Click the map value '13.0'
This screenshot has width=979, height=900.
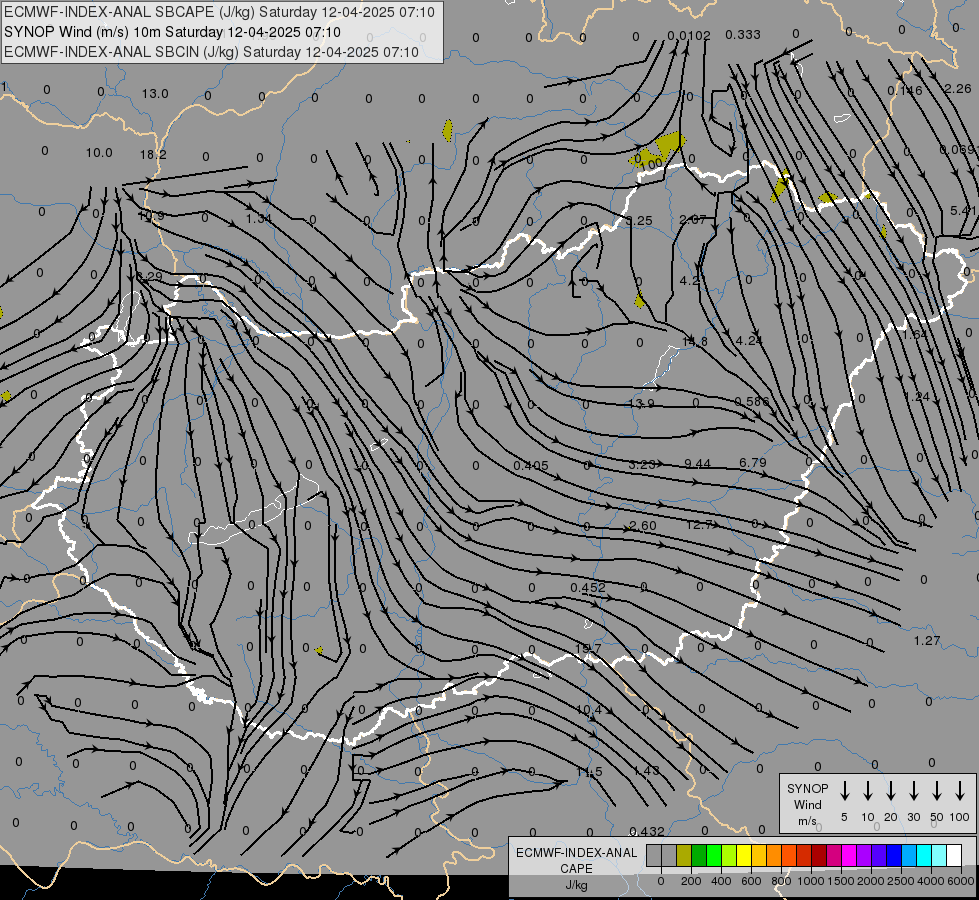[x=155, y=94]
